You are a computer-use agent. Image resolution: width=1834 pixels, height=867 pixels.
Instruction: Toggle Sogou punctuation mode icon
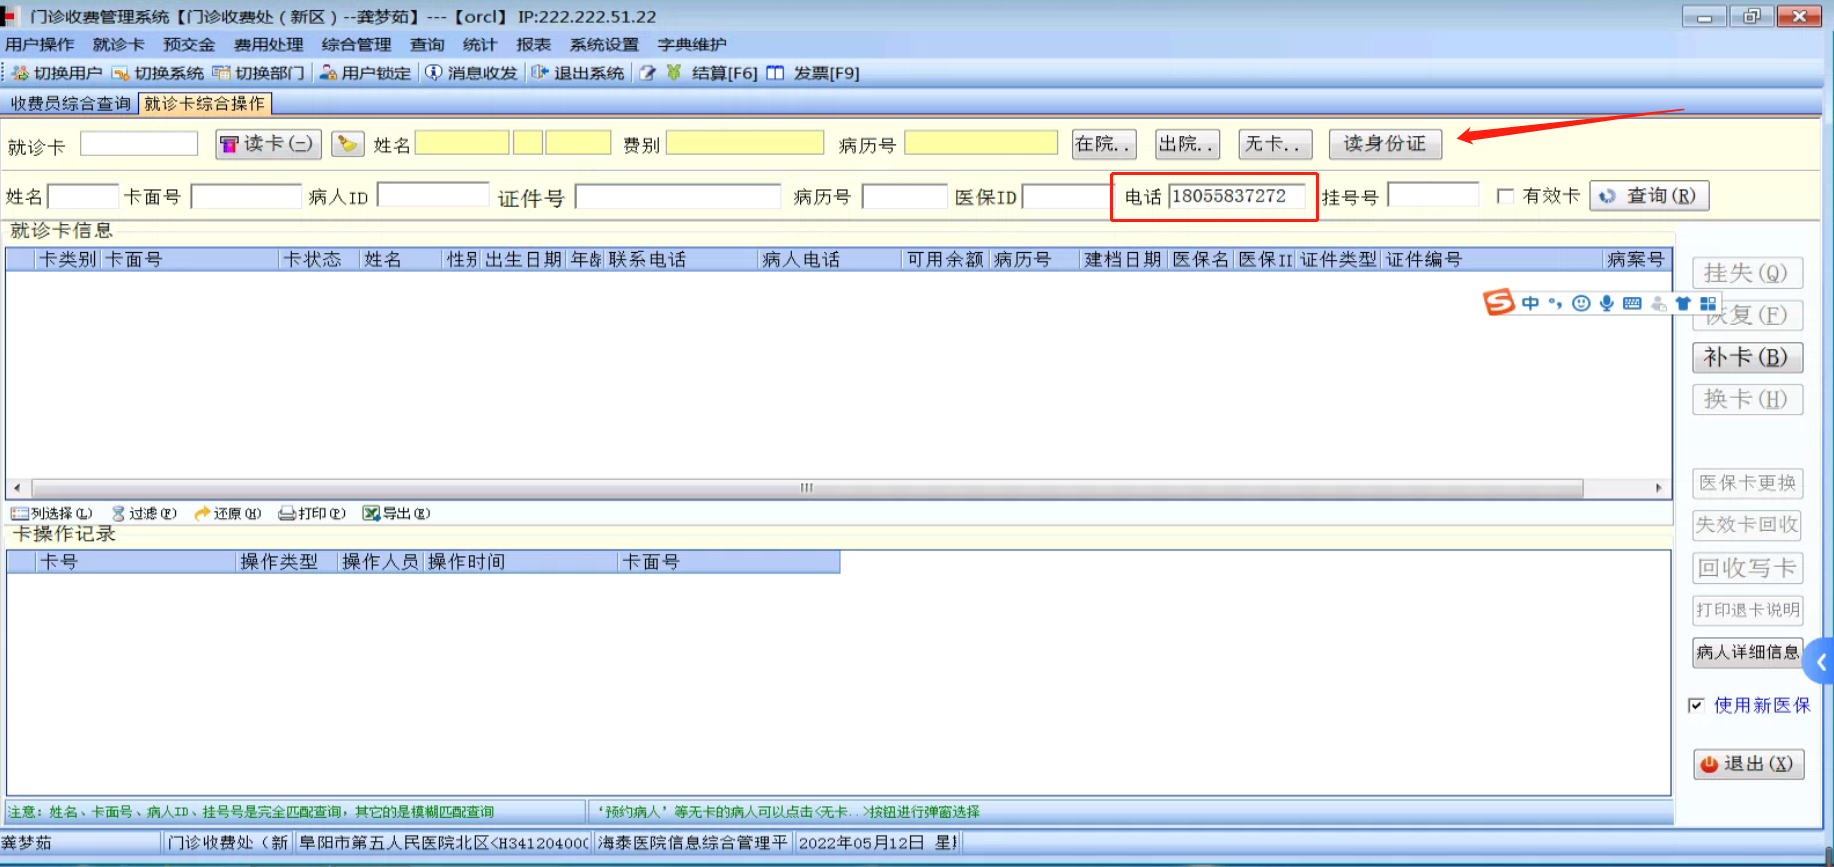(x=1555, y=303)
